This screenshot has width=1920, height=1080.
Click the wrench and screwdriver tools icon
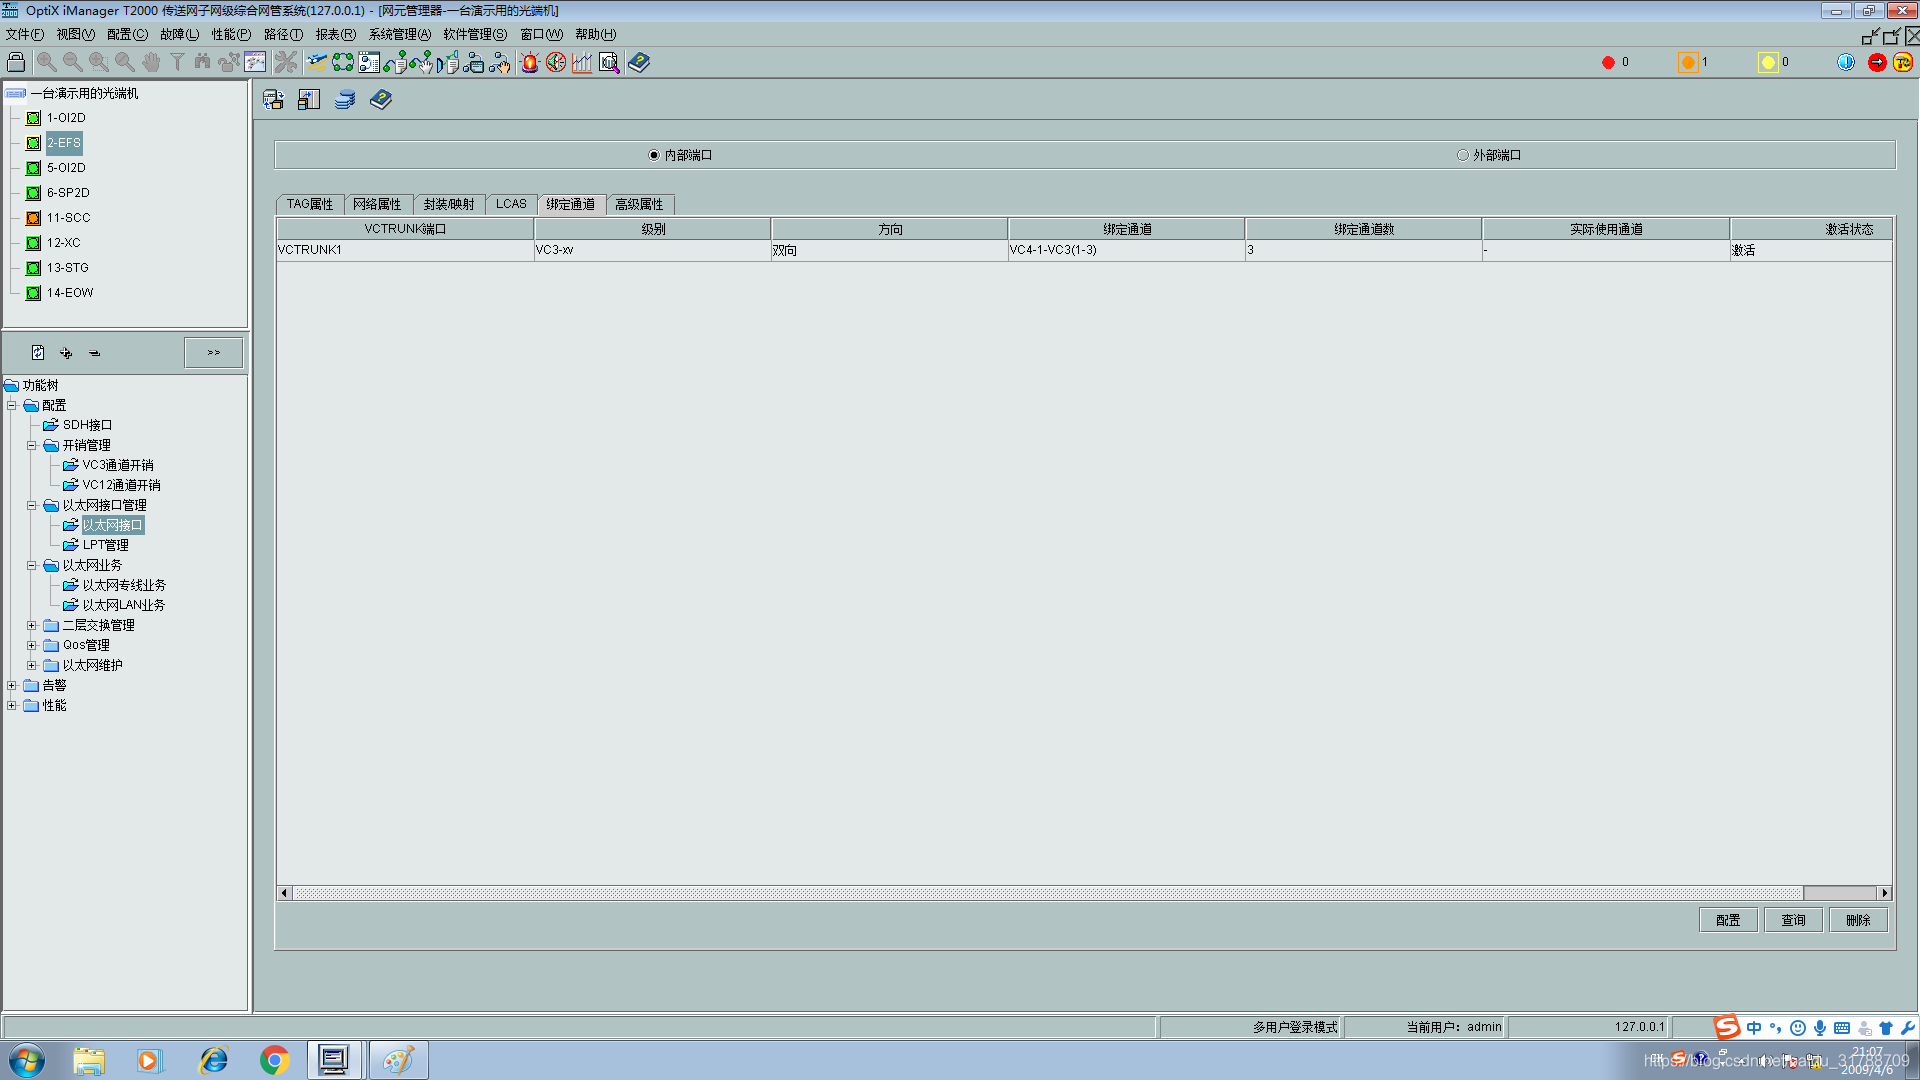click(x=286, y=62)
